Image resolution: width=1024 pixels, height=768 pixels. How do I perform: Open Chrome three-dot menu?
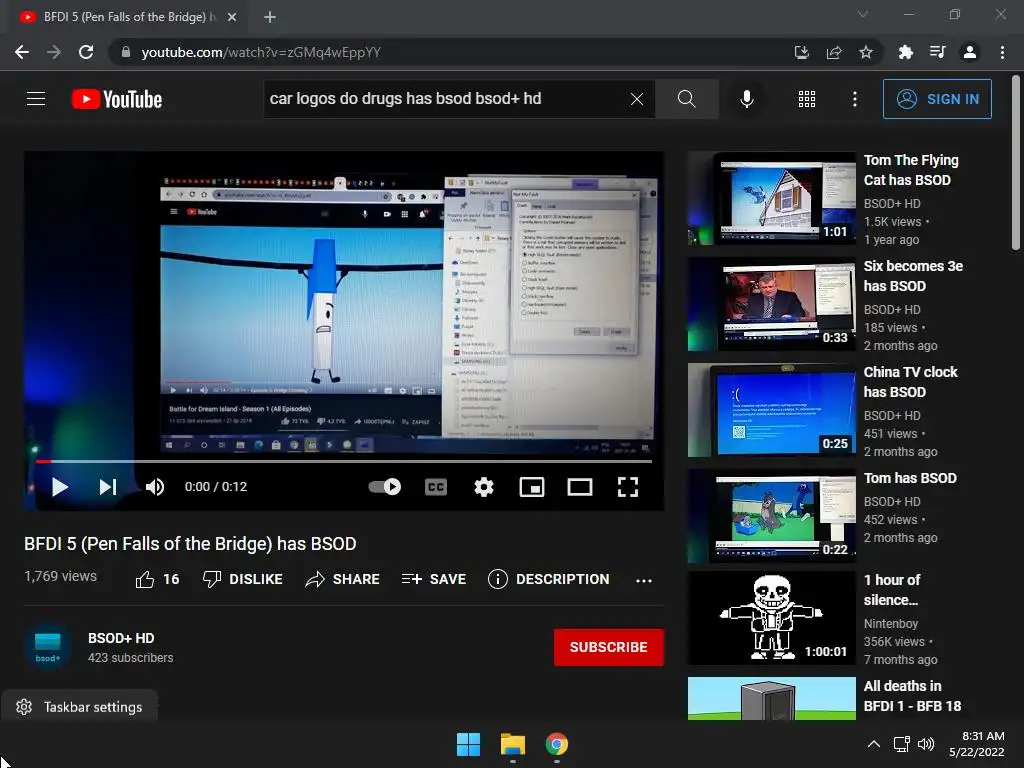pyautogui.click(x=1002, y=52)
